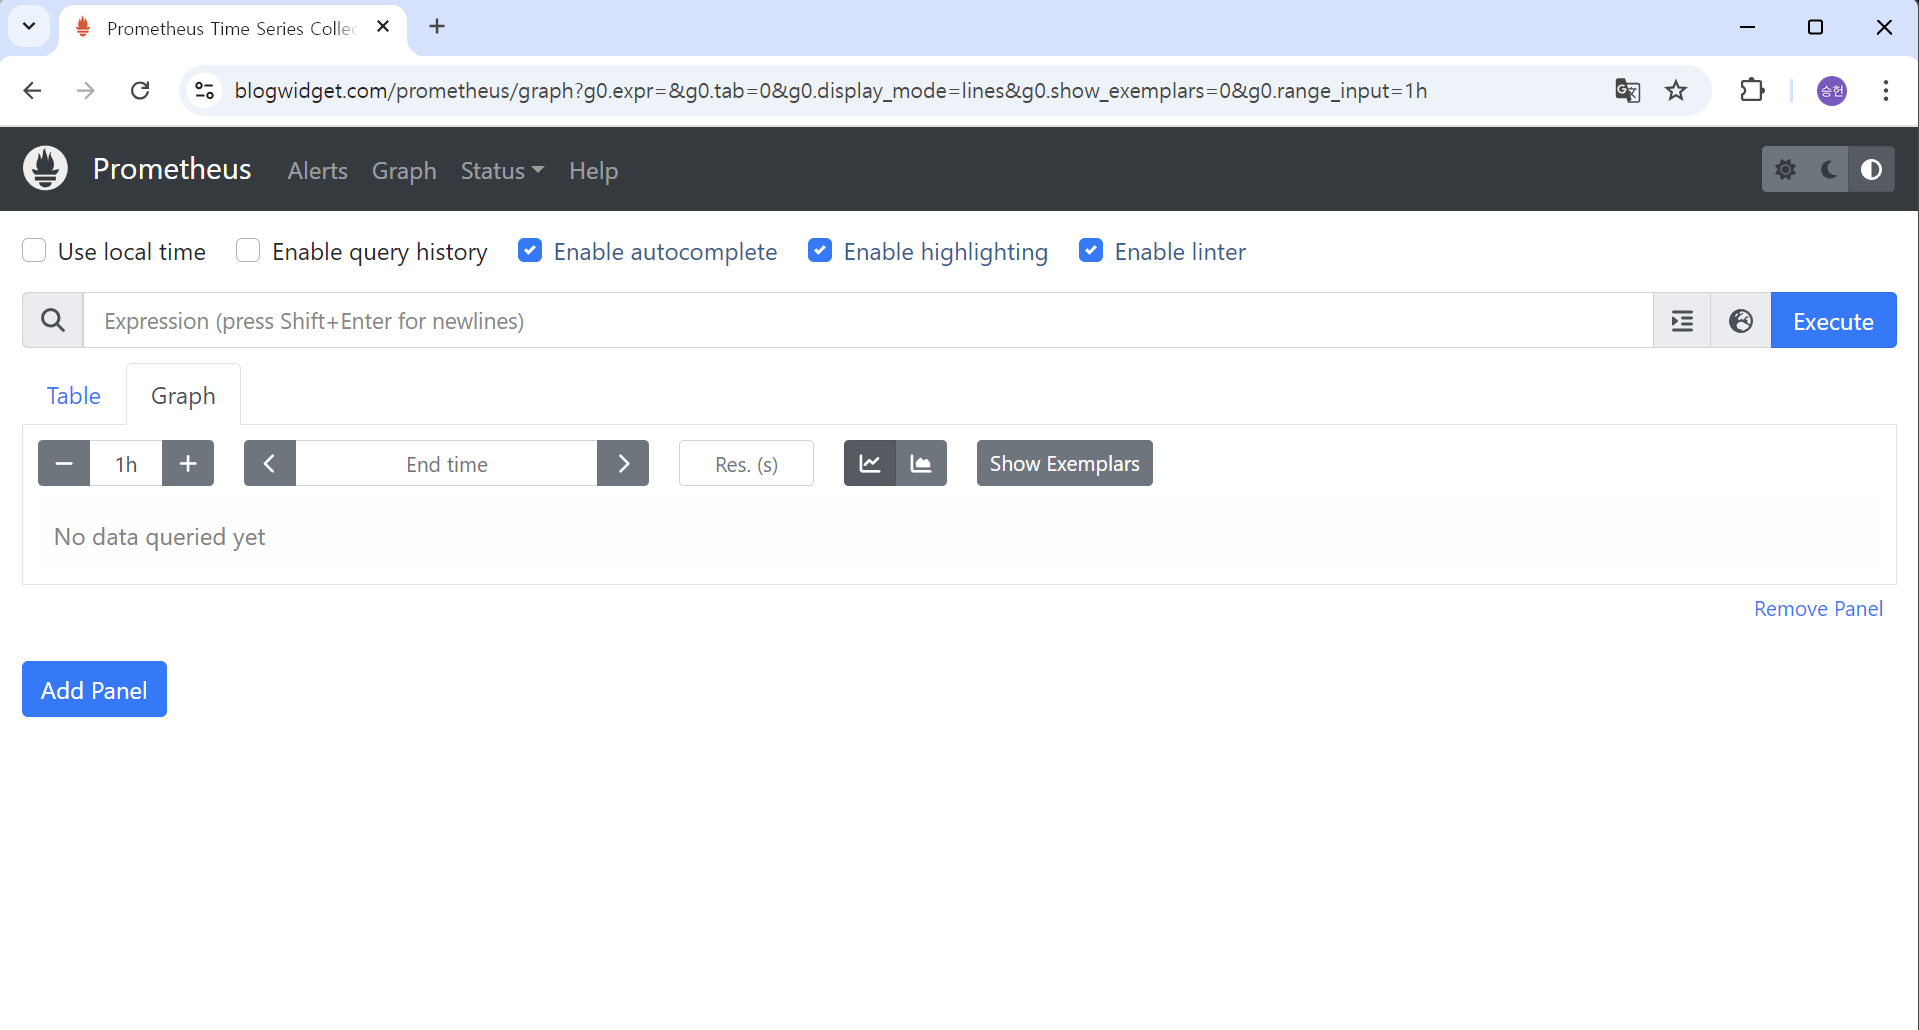
Task: Select browser-preferred contrast theme icon
Action: [1871, 169]
